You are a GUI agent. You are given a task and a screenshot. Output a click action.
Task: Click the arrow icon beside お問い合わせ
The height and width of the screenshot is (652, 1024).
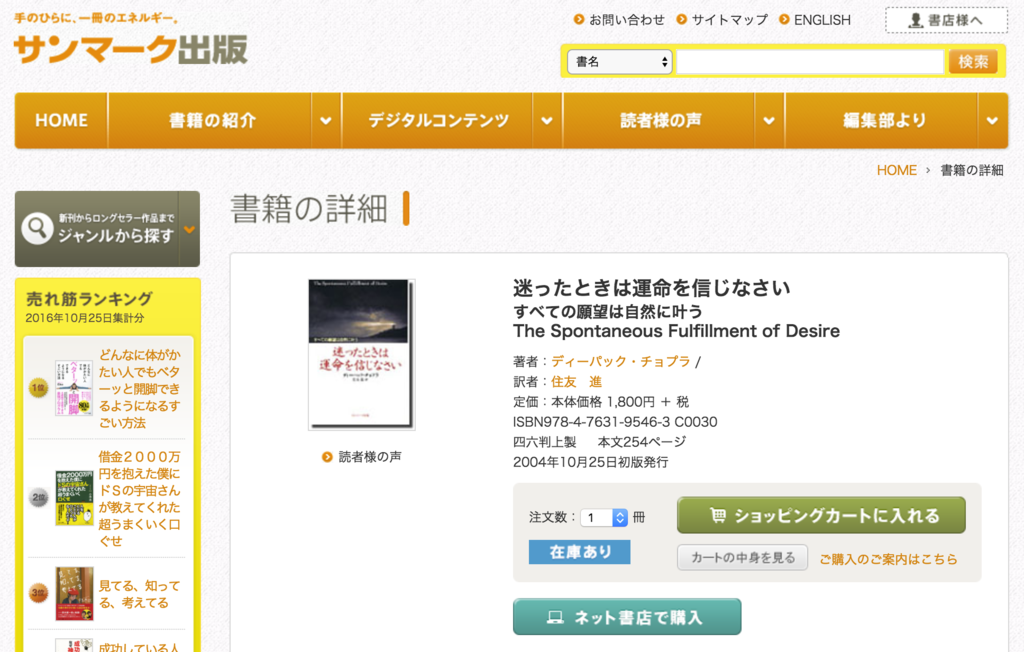(579, 20)
